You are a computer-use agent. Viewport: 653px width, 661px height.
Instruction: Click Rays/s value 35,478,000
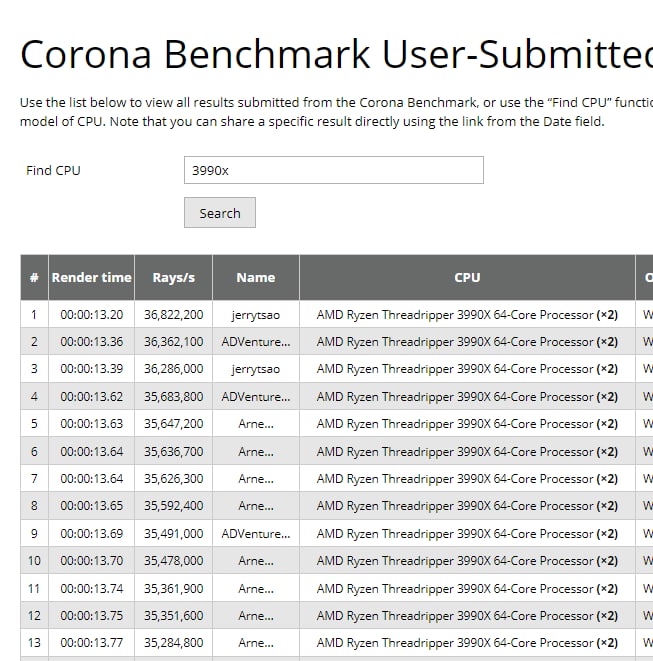[173, 561]
